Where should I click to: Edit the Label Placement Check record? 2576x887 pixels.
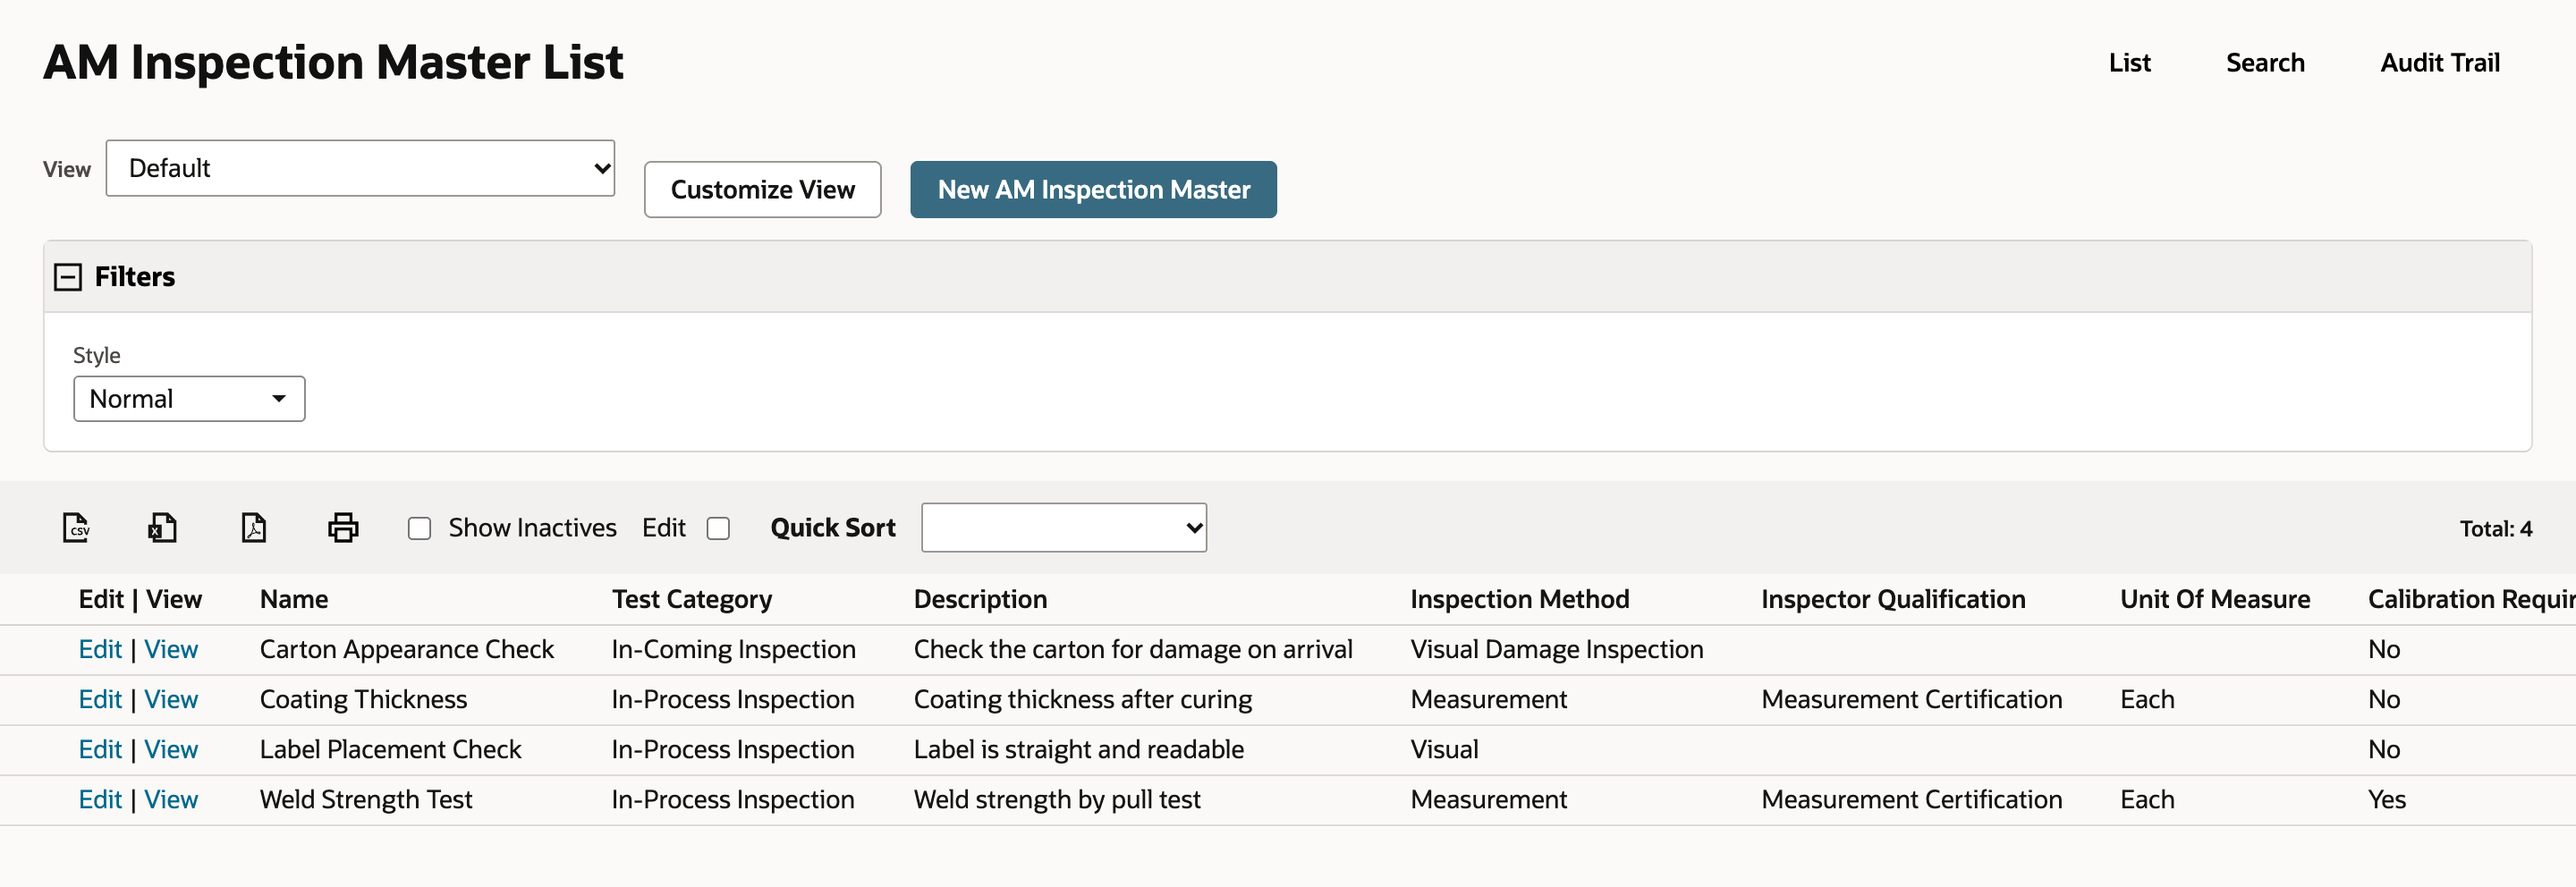pyautogui.click(x=100, y=750)
